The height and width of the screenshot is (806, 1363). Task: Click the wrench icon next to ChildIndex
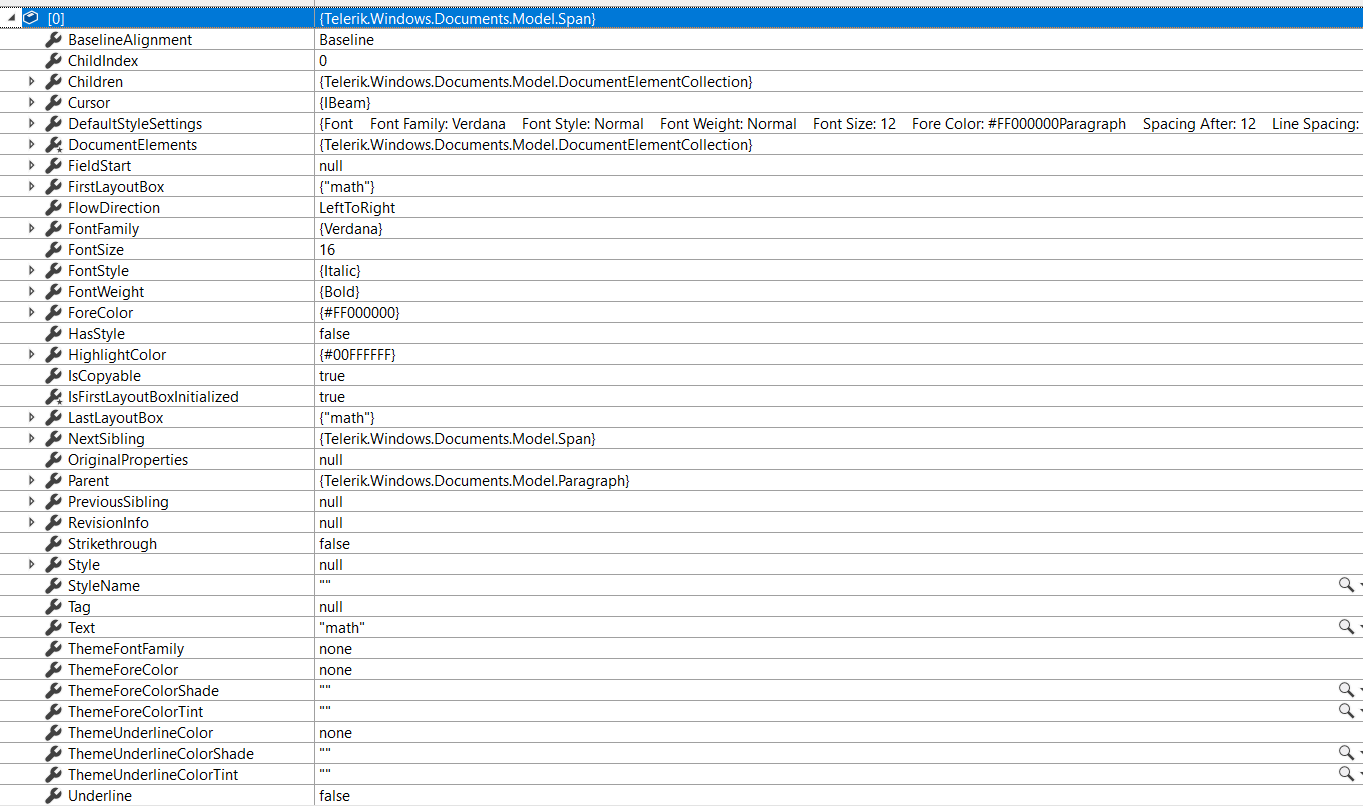54,61
